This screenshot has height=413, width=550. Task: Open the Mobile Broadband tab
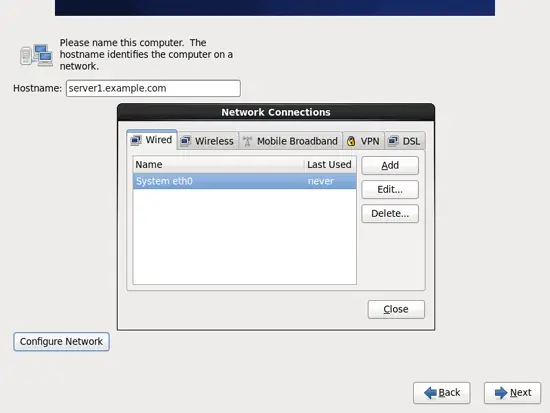tap(290, 141)
